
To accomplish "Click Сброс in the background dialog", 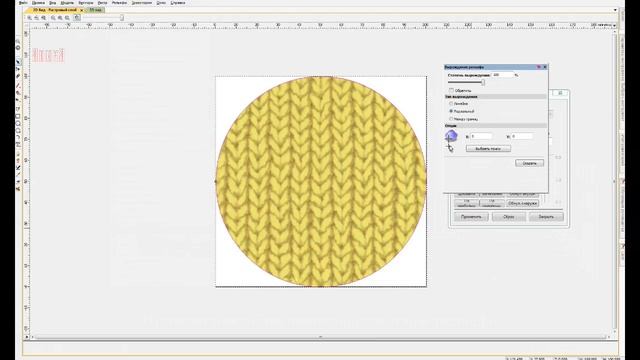I will click(x=509, y=217).
